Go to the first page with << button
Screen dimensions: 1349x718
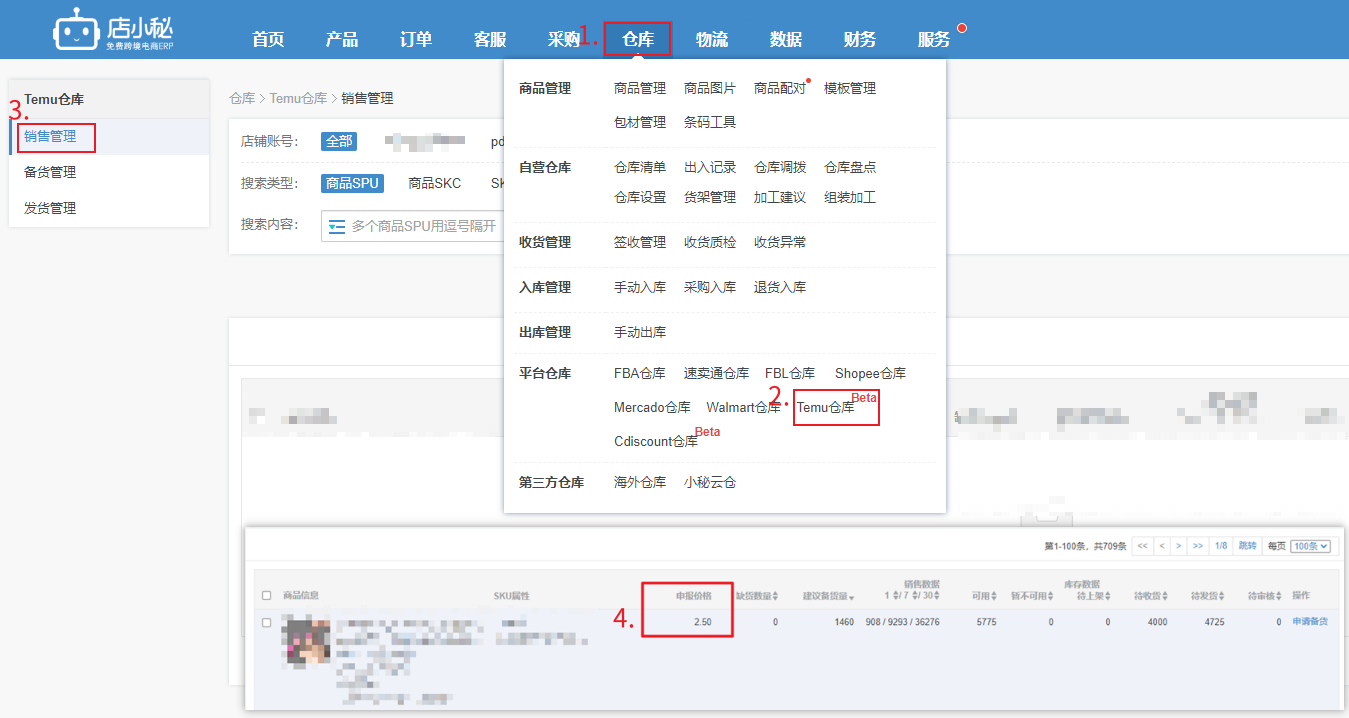coord(1141,546)
